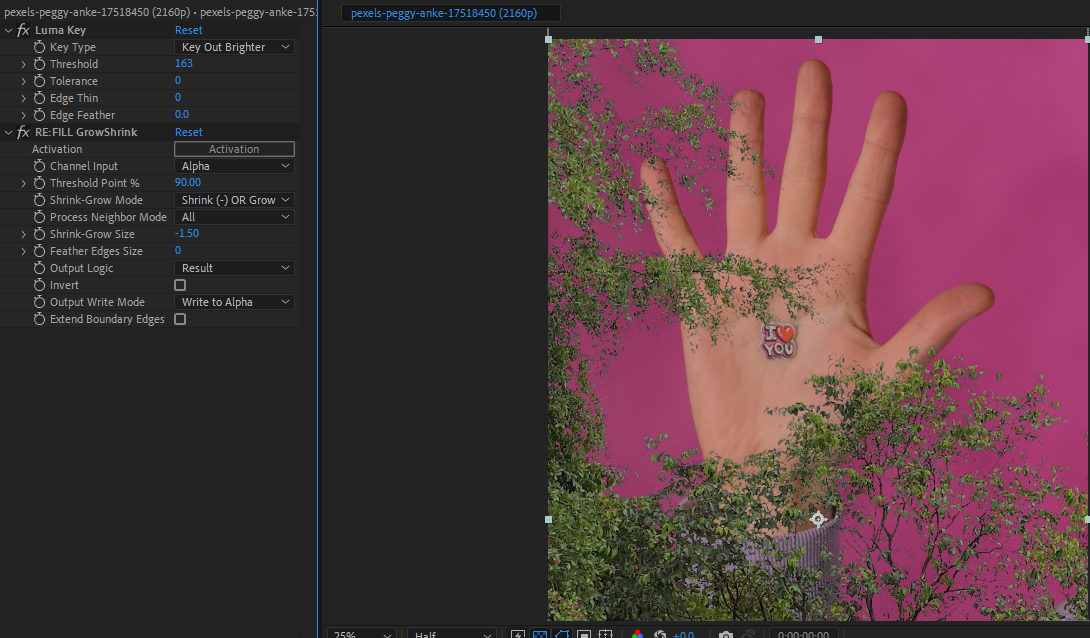Open the viewer resolution Half dropdown
The image size is (1090, 638).
451,634
